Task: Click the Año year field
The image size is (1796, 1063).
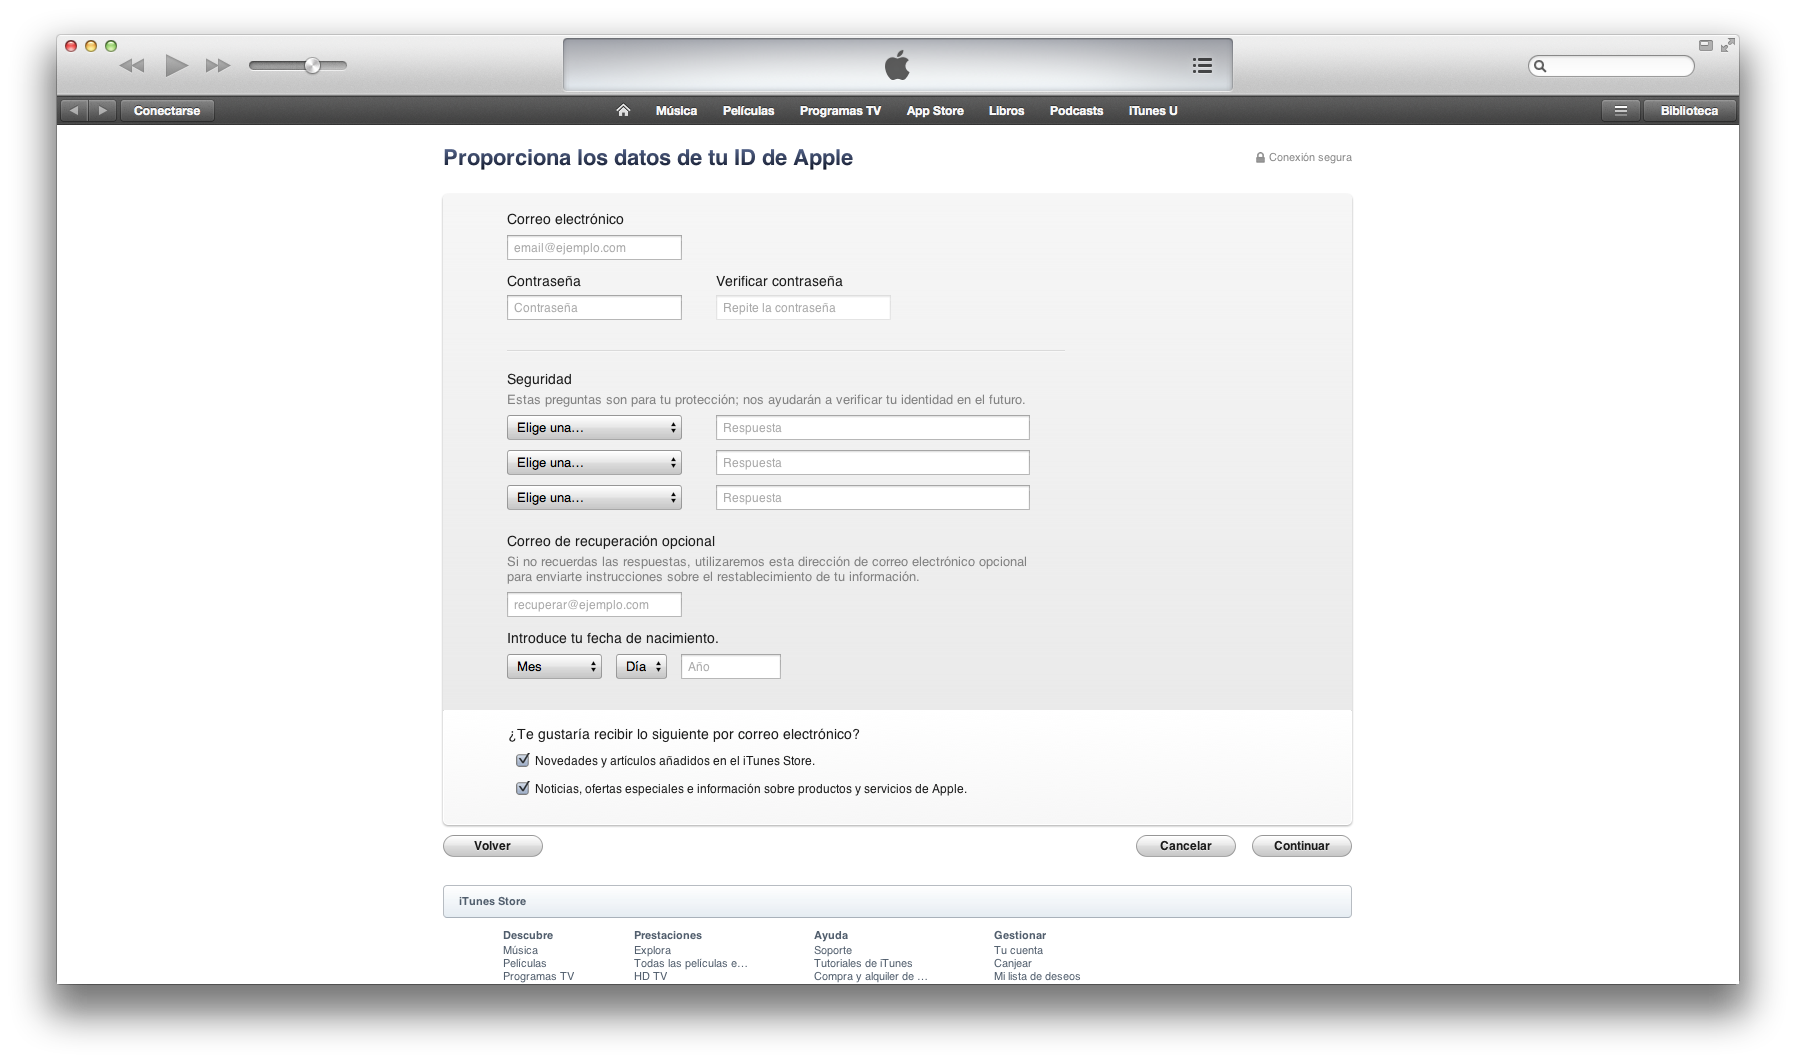Action: coord(731,667)
